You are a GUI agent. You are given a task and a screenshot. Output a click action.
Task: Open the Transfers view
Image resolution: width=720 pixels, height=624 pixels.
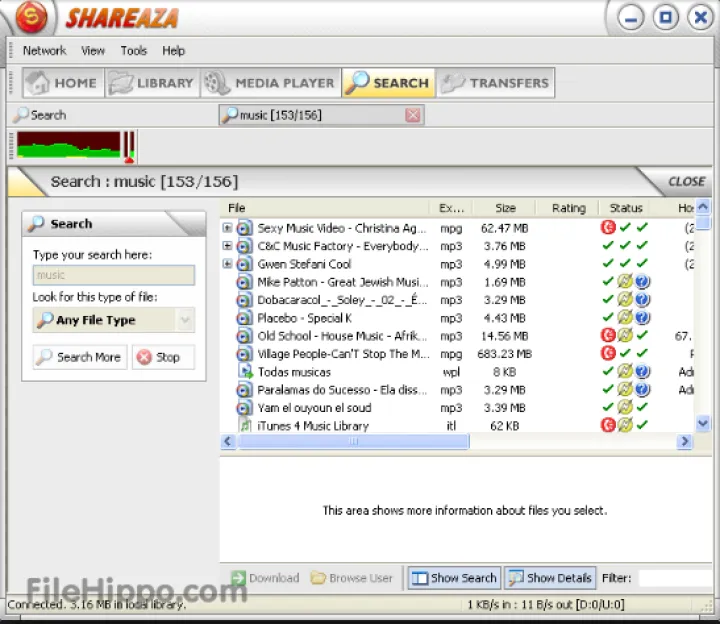coord(495,83)
